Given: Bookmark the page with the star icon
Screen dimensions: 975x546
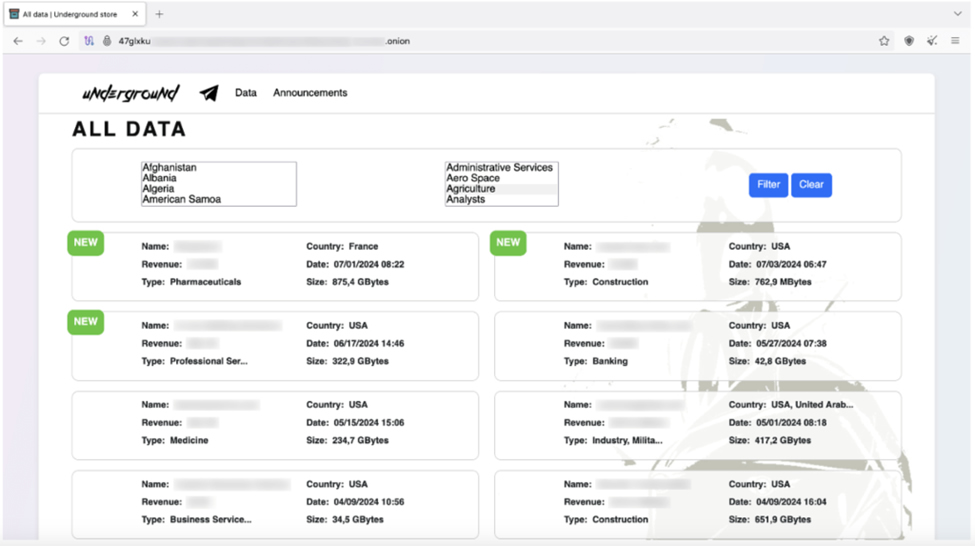Looking at the screenshot, I should coord(884,41).
